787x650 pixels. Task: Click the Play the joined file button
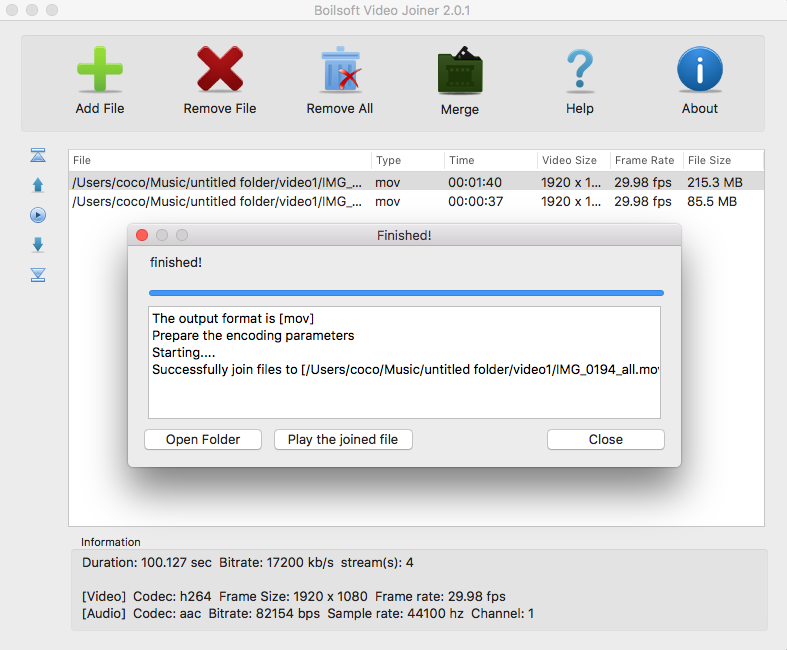[343, 440]
